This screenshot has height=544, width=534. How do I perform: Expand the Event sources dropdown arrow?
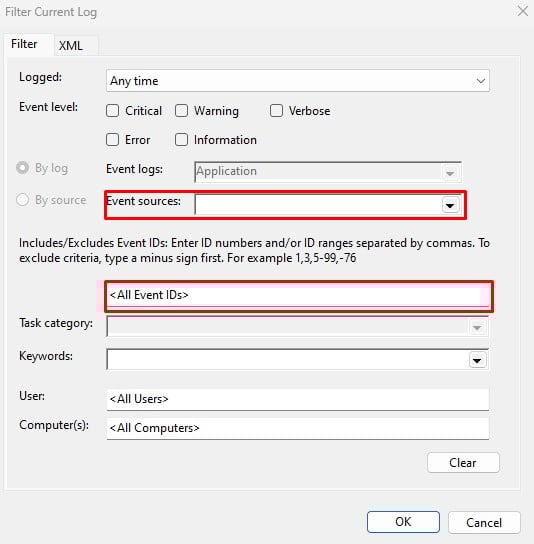click(x=450, y=205)
